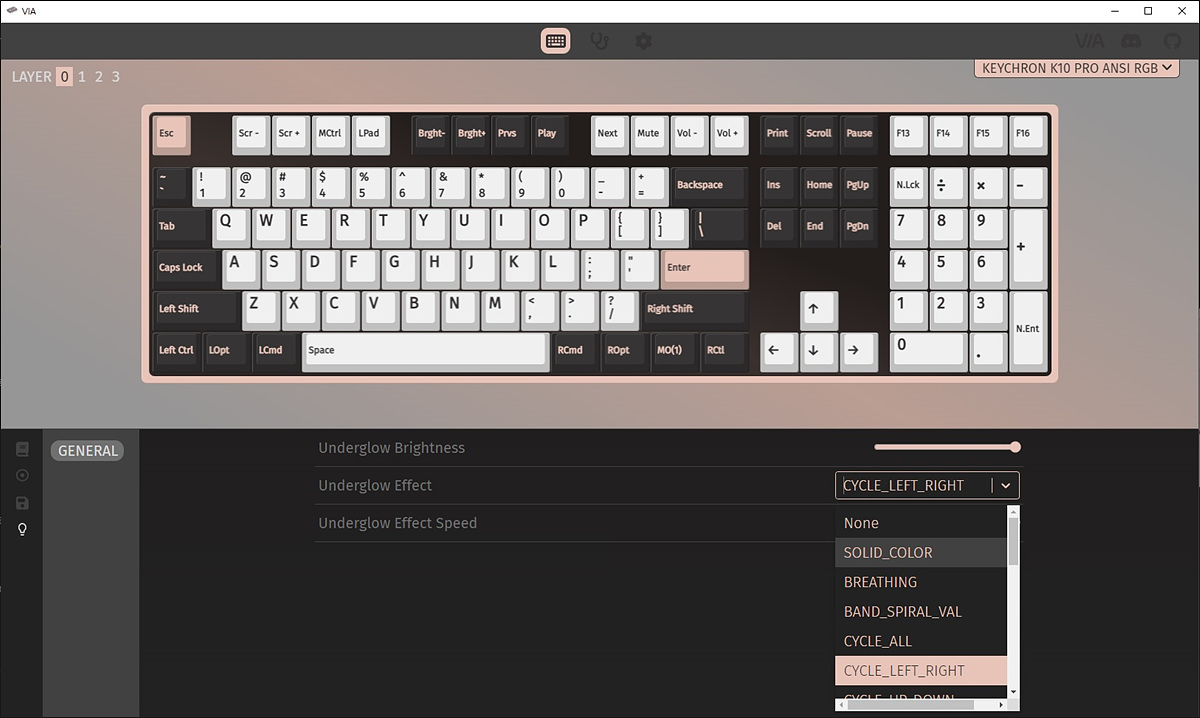
Task: Select the Mute key
Action: (x=648, y=135)
